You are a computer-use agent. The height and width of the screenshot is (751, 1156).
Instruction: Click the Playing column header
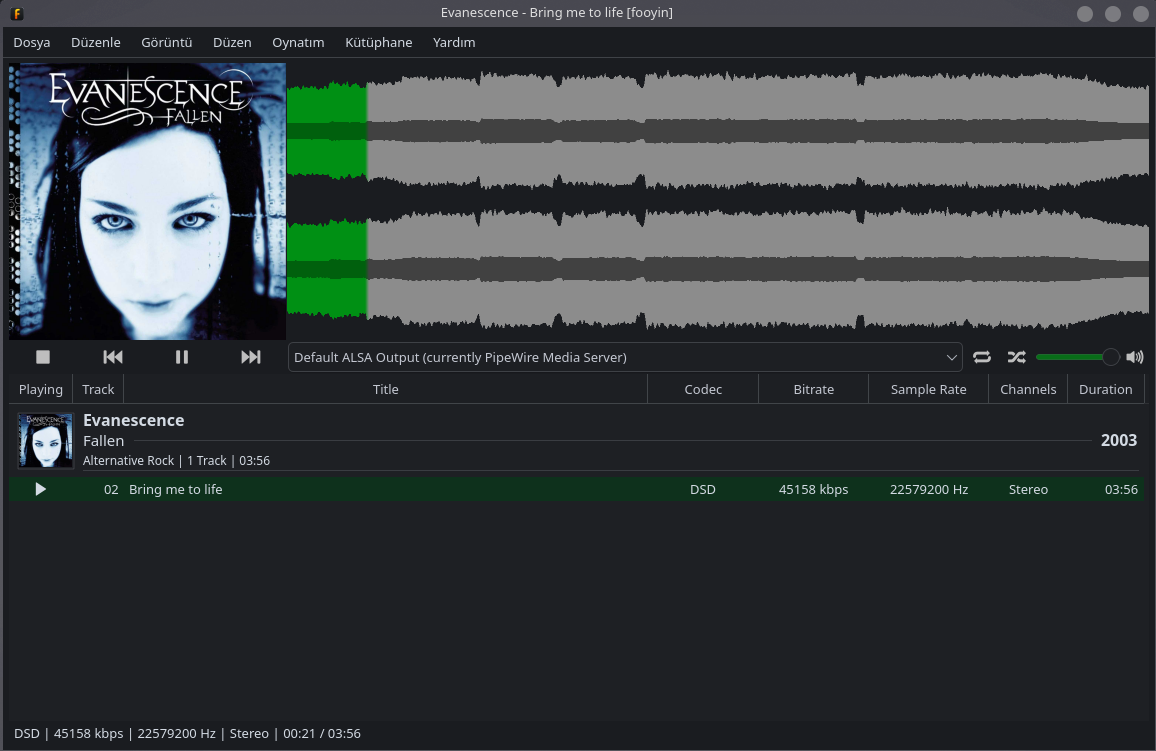[x=41, y=389]
